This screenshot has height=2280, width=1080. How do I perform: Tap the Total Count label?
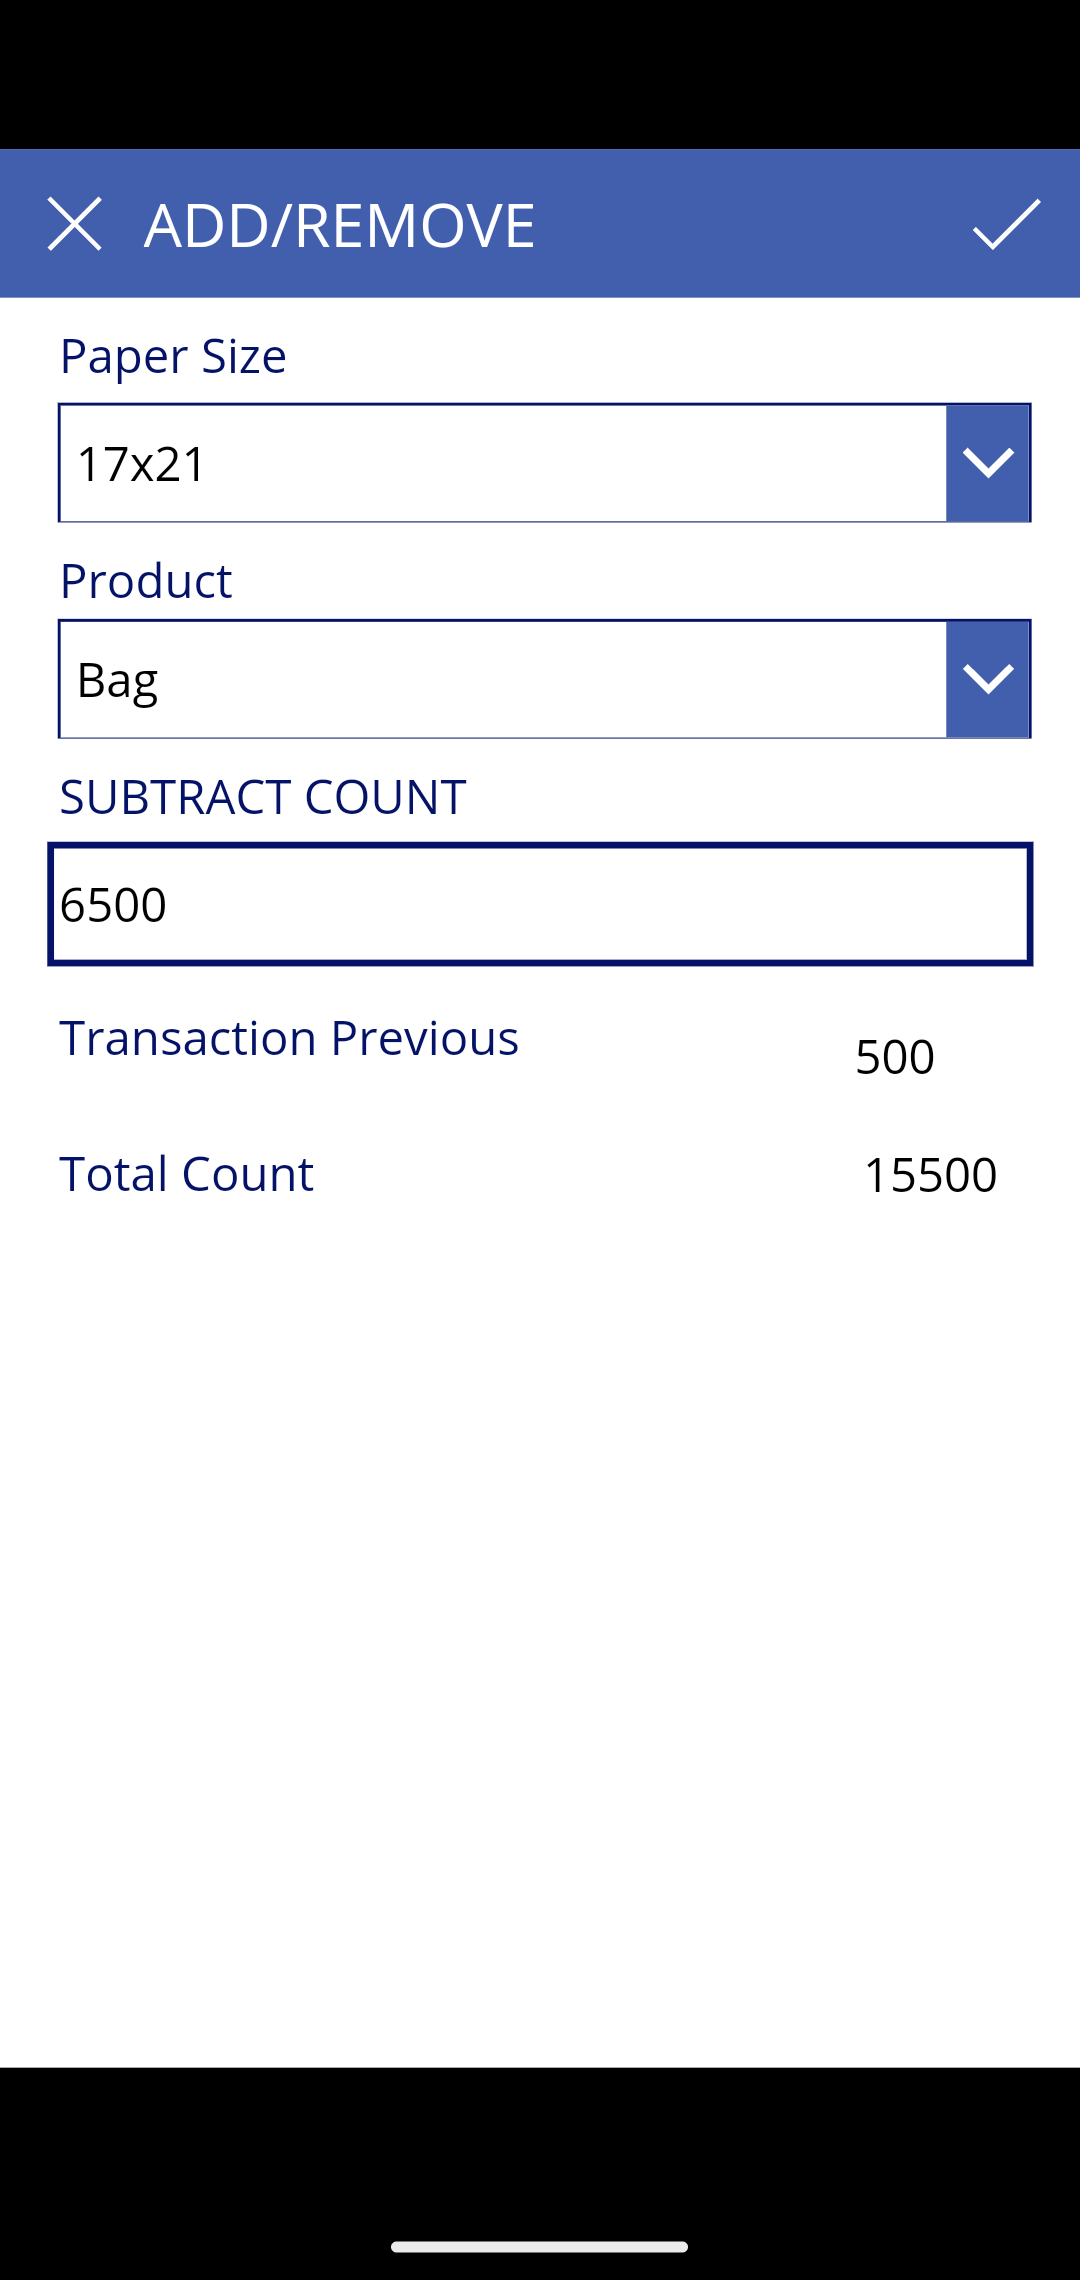click(x=187, y=1174)
